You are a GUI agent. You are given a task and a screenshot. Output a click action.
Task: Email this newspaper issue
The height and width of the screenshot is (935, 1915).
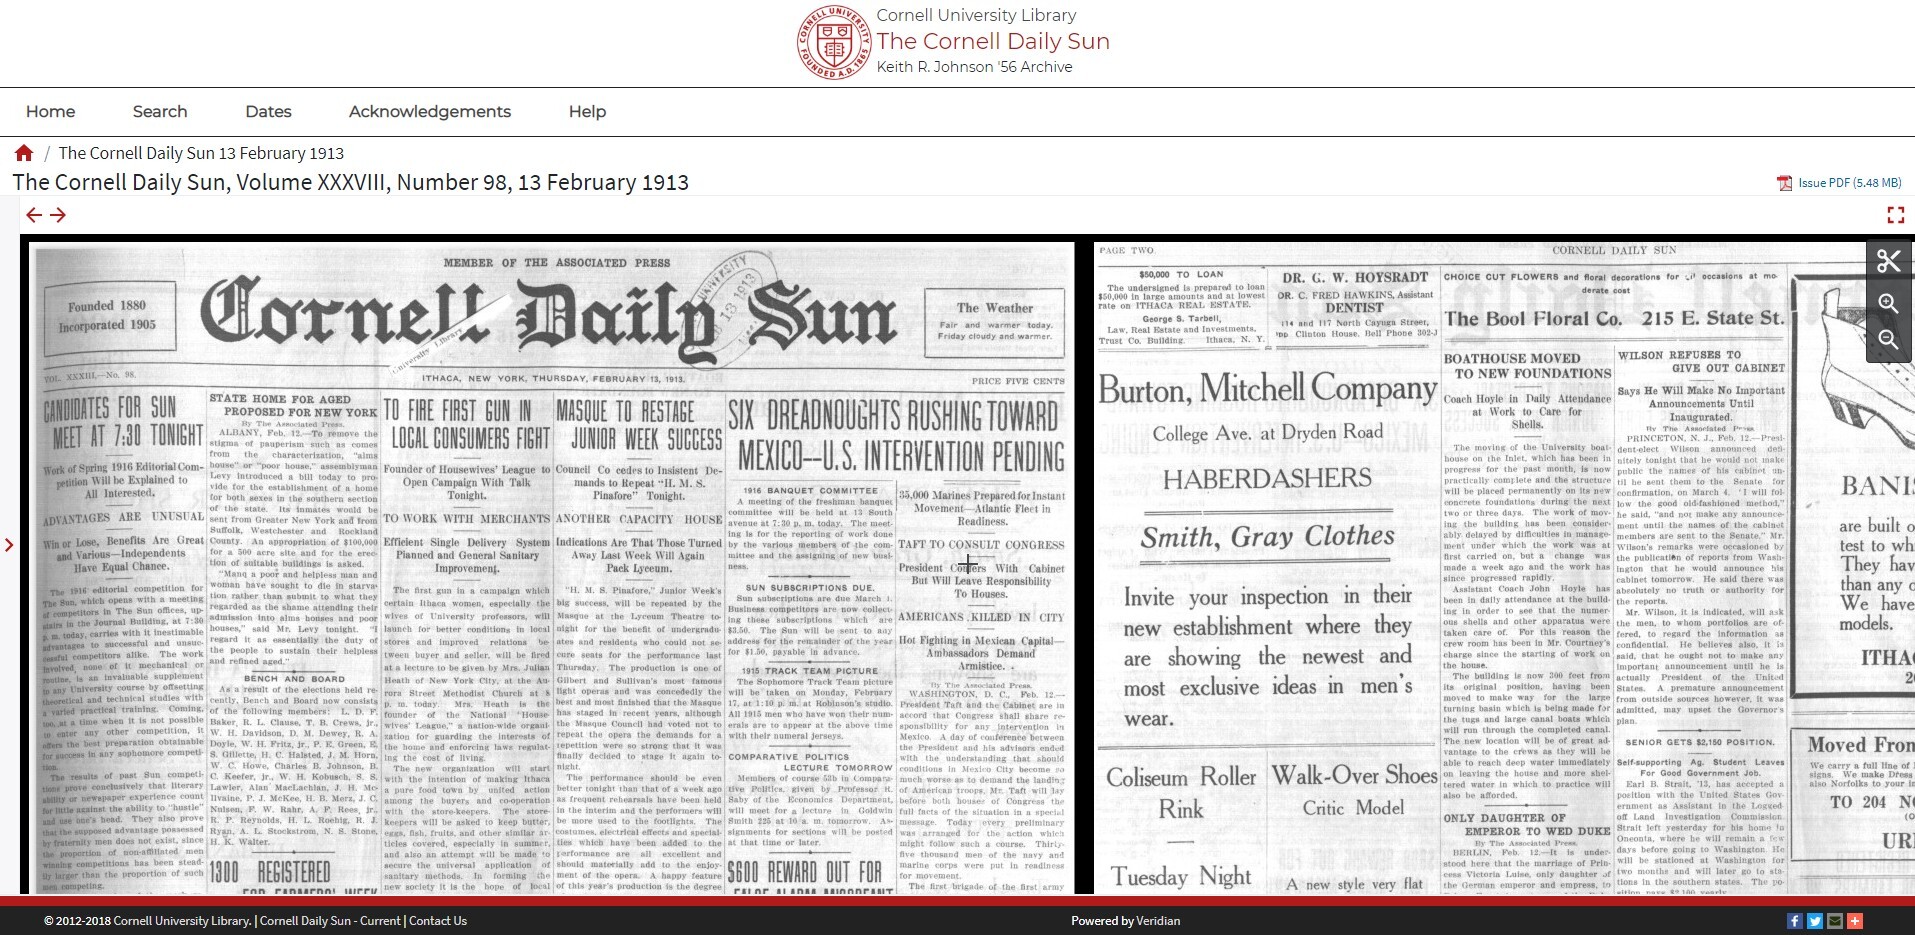(1834, 920)
